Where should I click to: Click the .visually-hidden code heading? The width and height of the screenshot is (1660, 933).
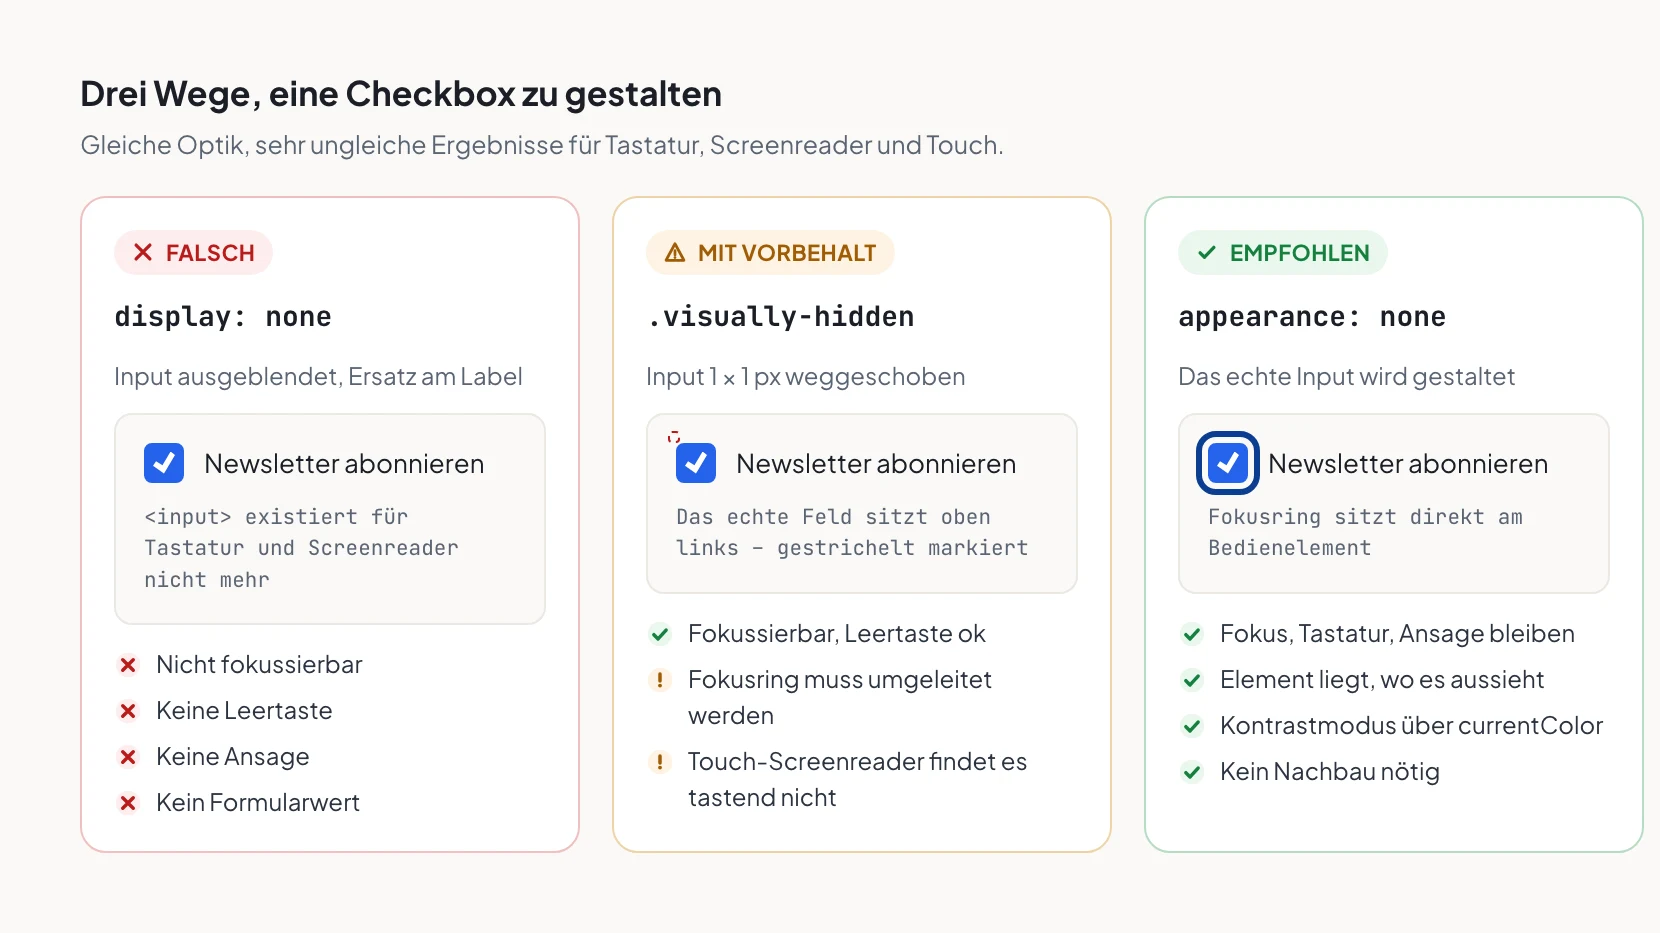coord(780,317)
